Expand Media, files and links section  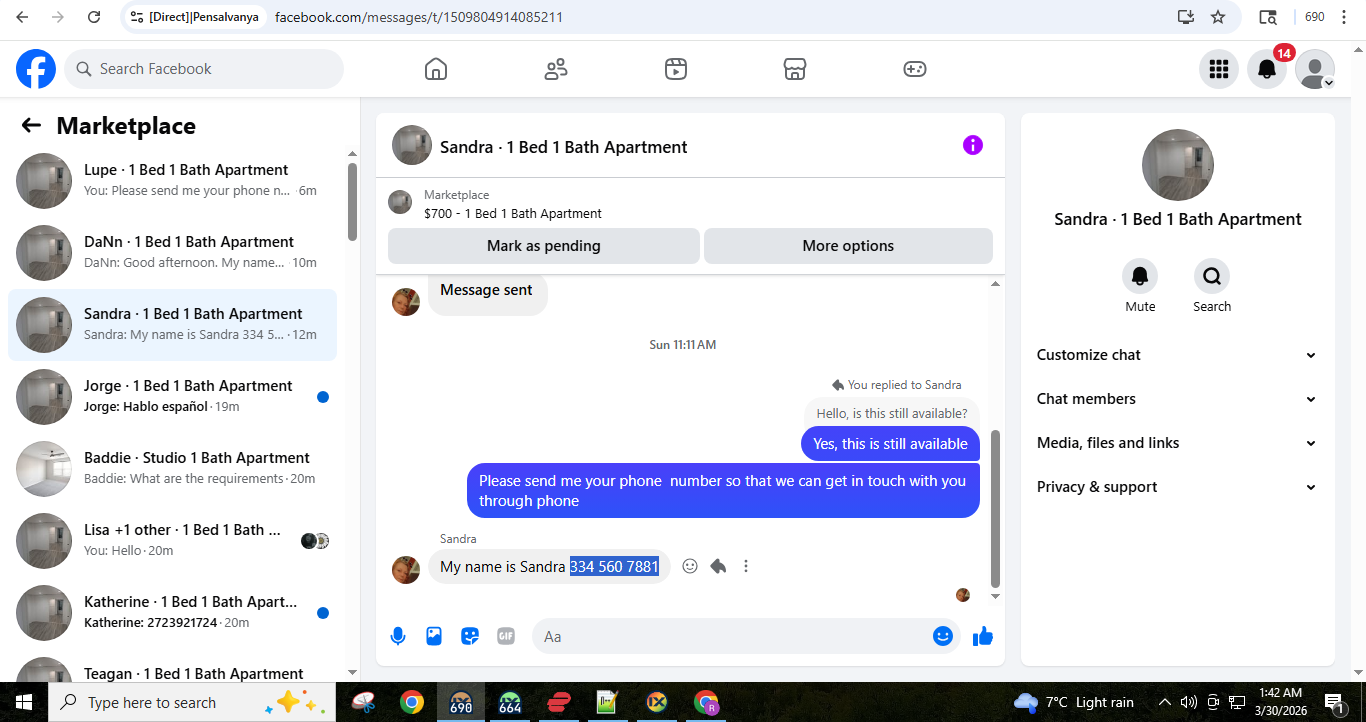[x=1177, y=443]
